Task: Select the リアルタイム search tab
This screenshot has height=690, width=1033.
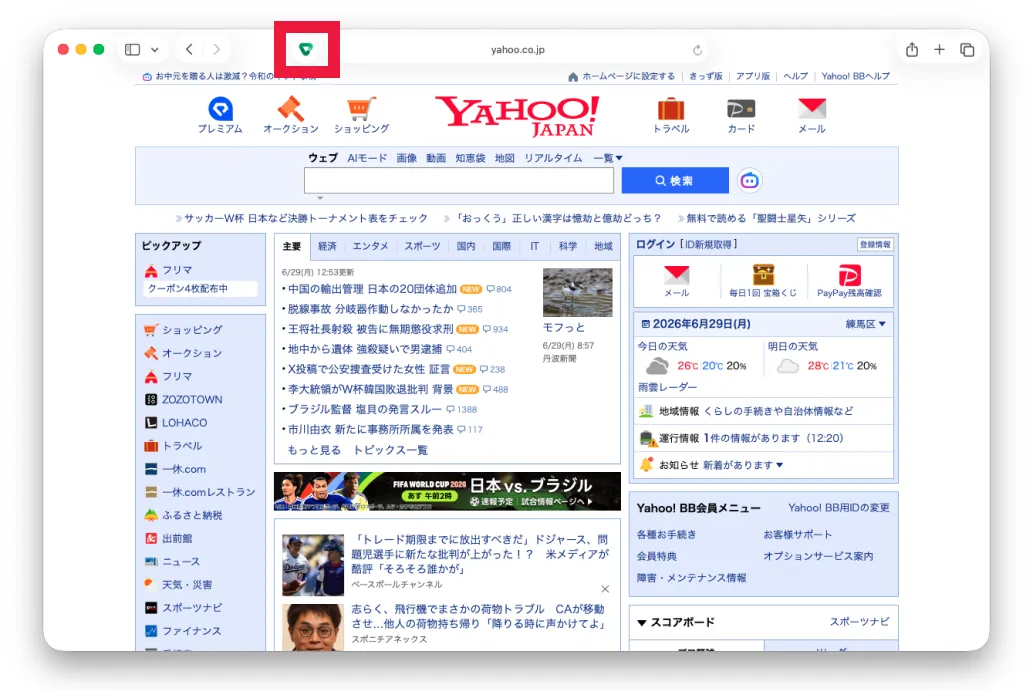Action: coord(553,158)
